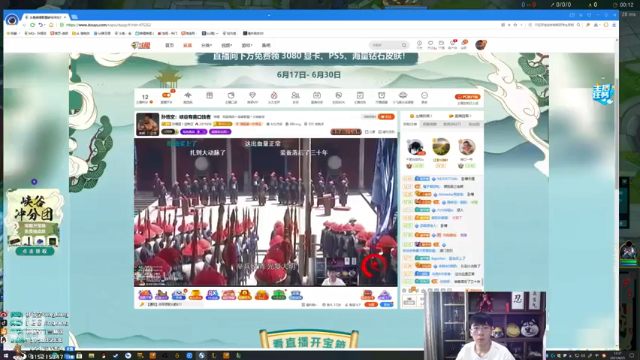Click the orange follow heart button
The height and width of the screenshot is (360, 640).
pos(386,117)
